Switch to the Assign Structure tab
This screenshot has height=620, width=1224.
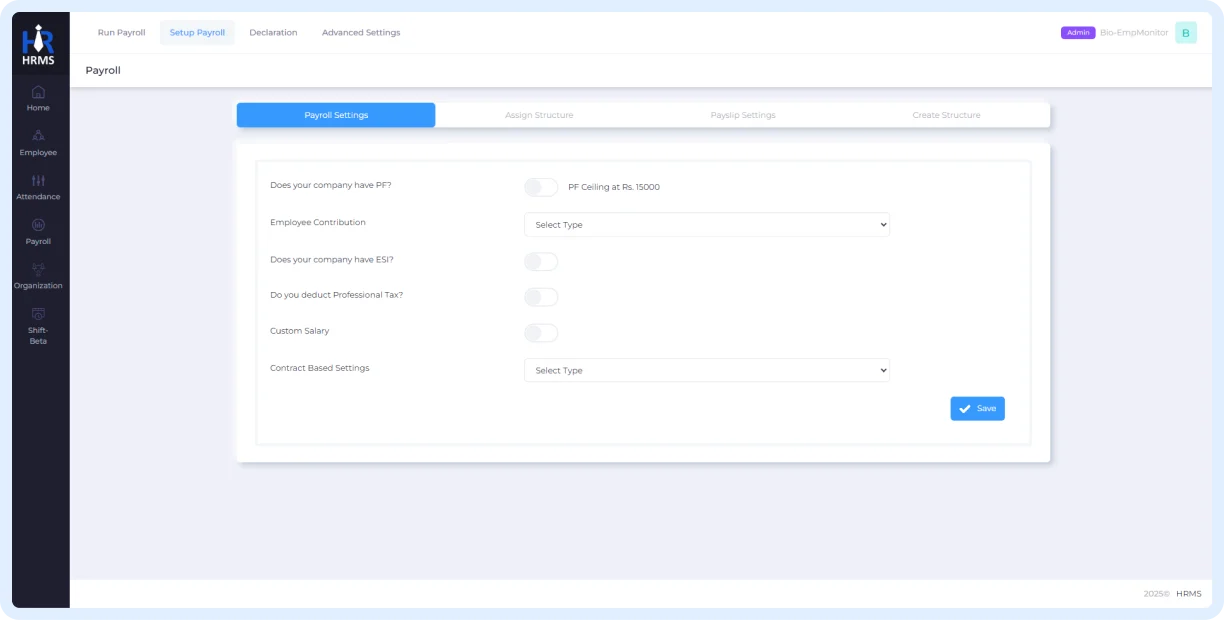[539, 115]
